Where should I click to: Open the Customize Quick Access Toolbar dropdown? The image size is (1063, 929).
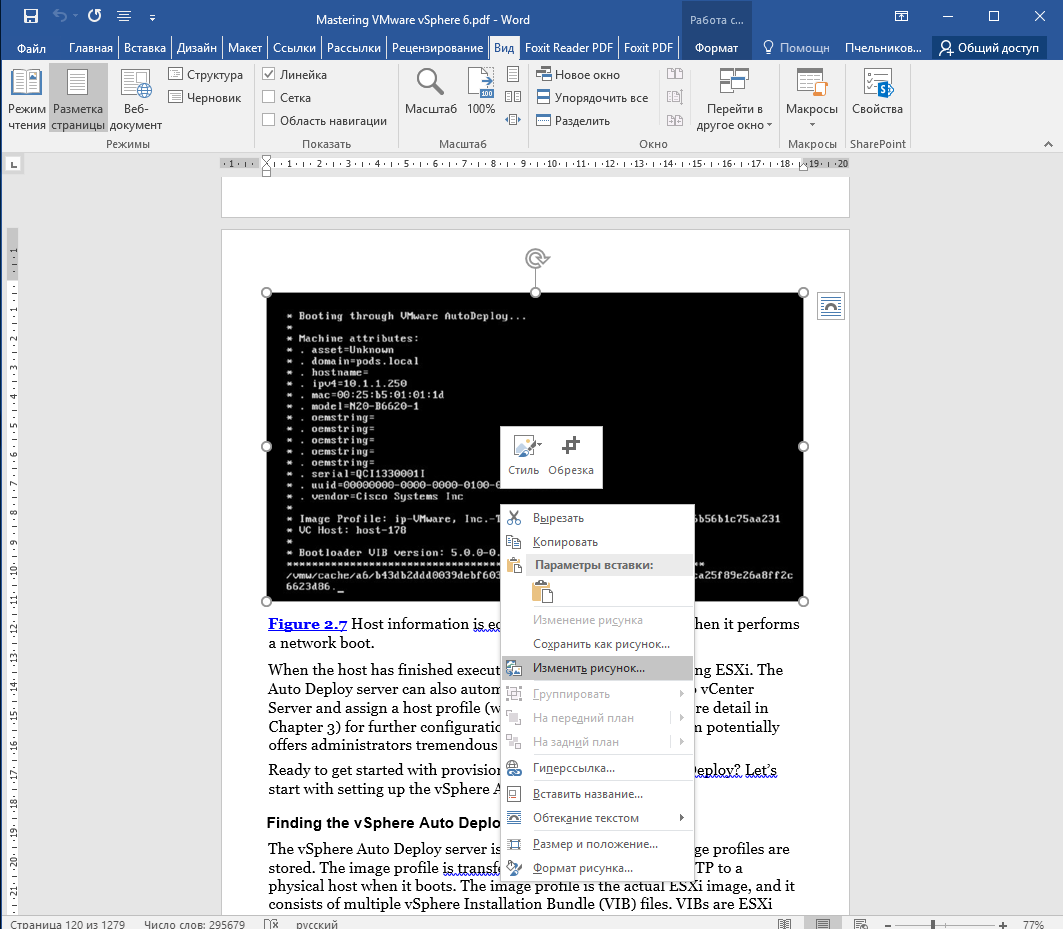(153, 18)
